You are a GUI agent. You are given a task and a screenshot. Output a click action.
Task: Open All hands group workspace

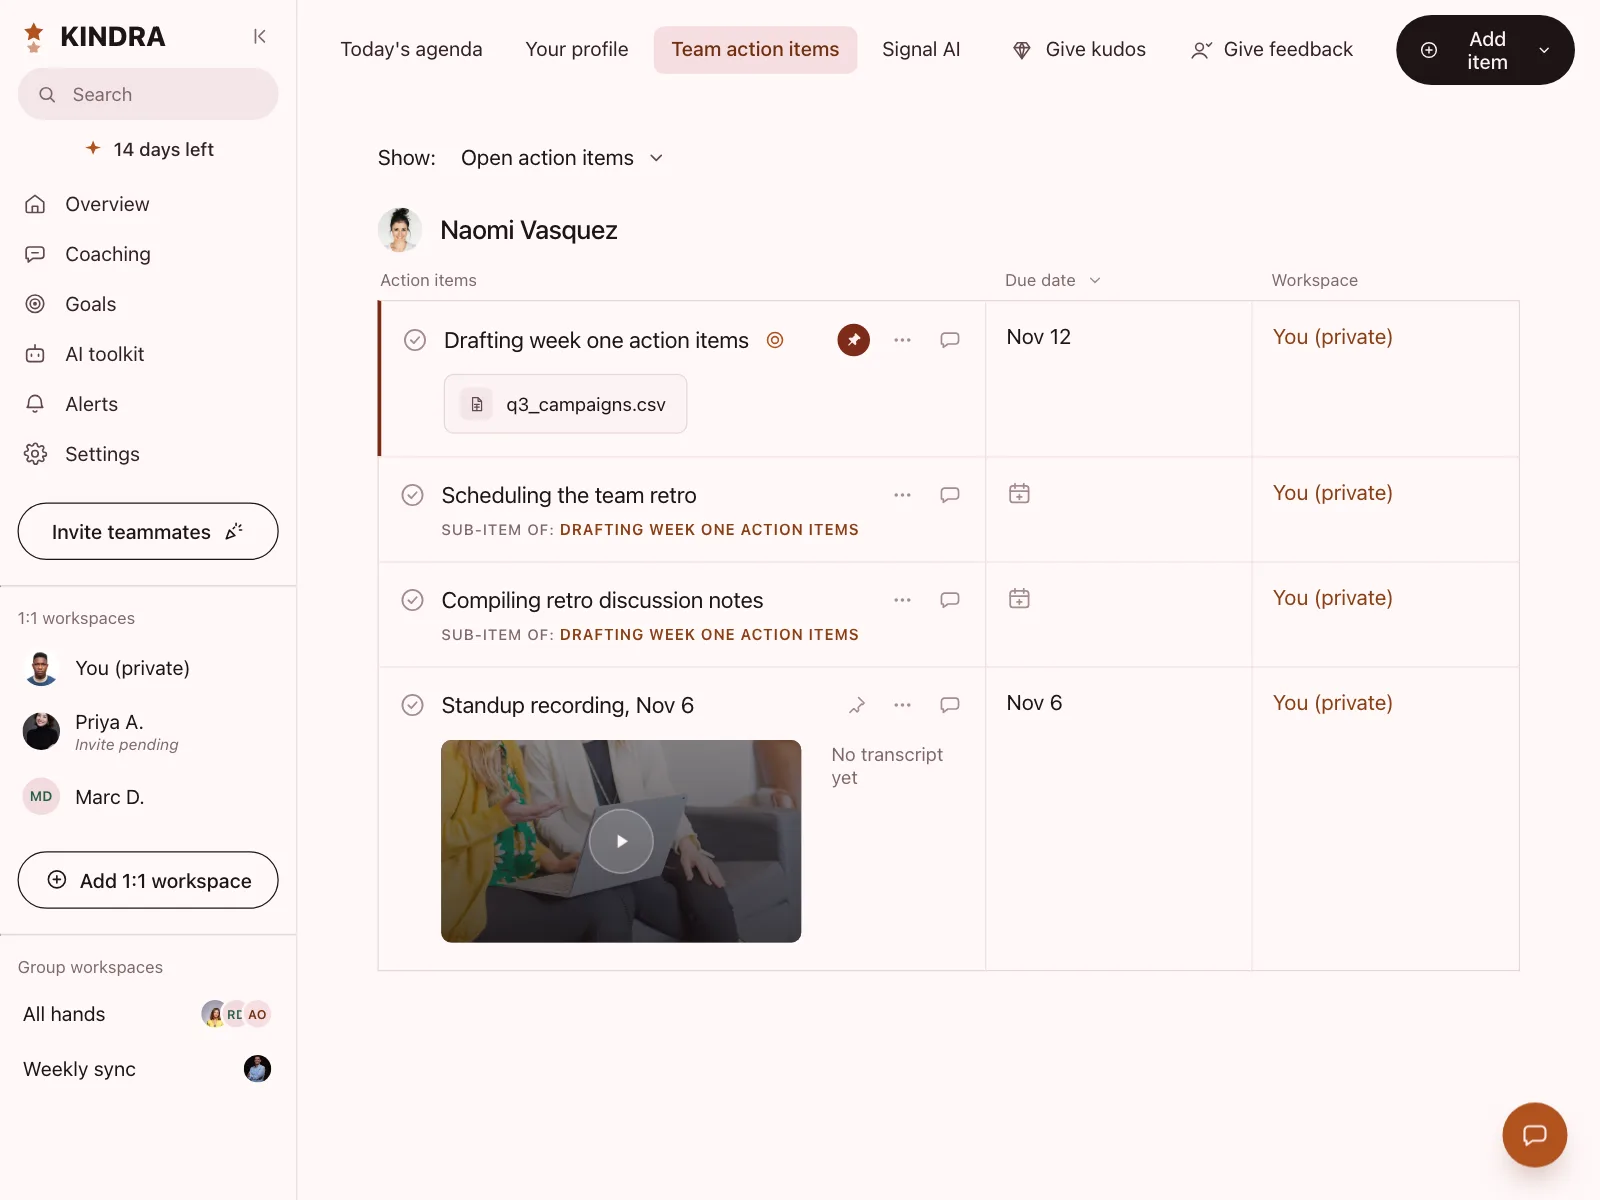[x=148, y=1014]
